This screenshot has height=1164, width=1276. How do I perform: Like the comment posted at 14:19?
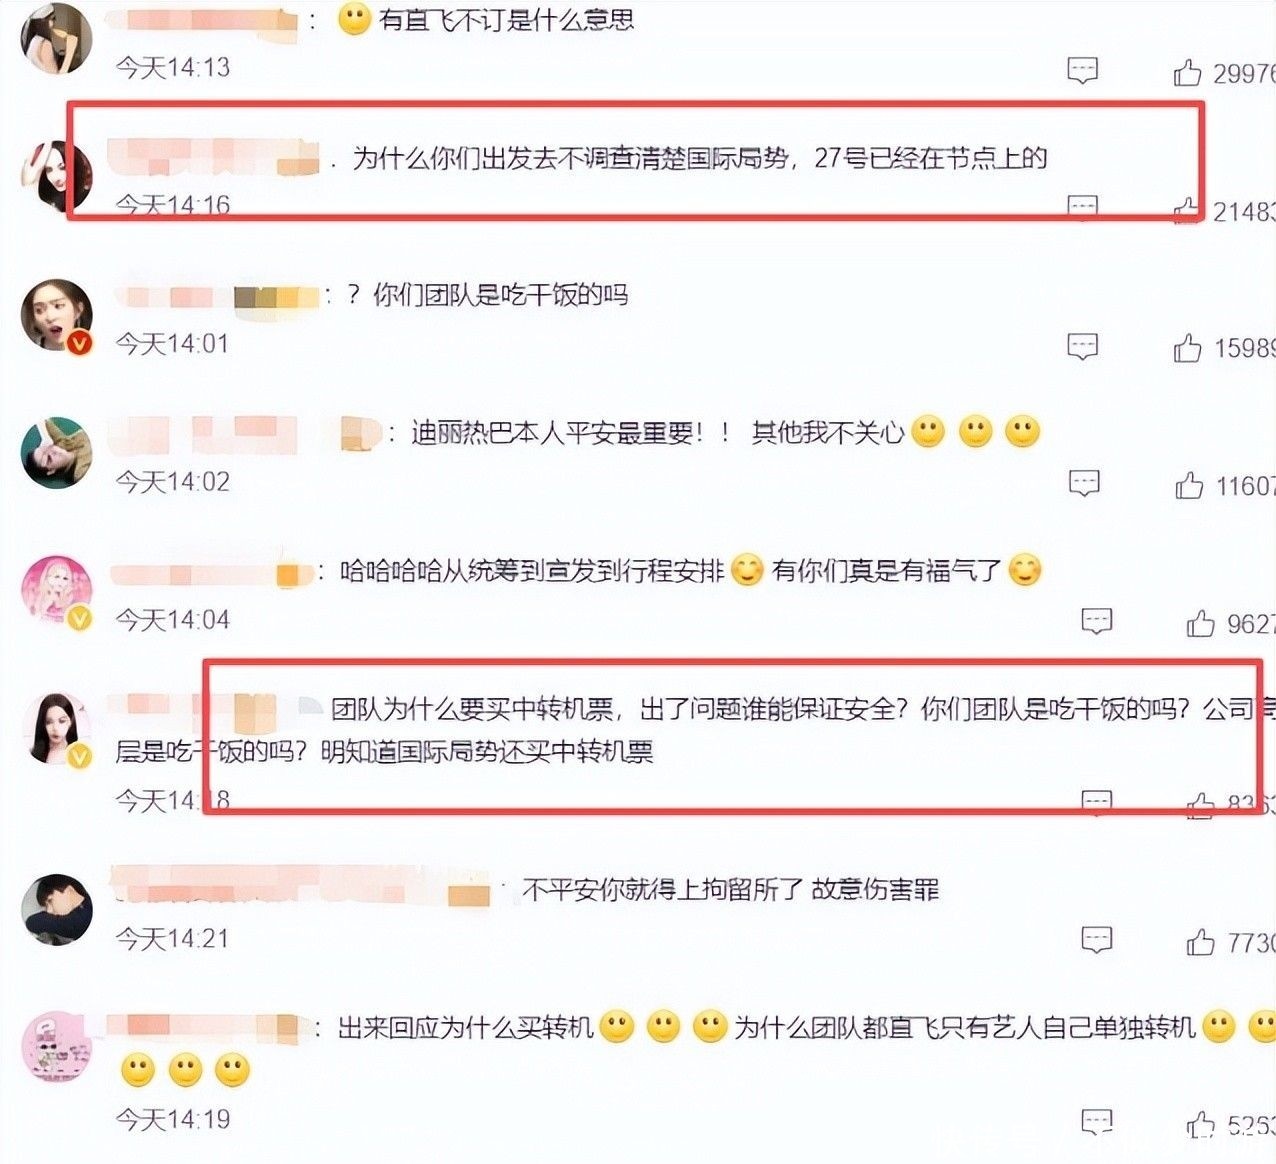tap(1200, 1125)
